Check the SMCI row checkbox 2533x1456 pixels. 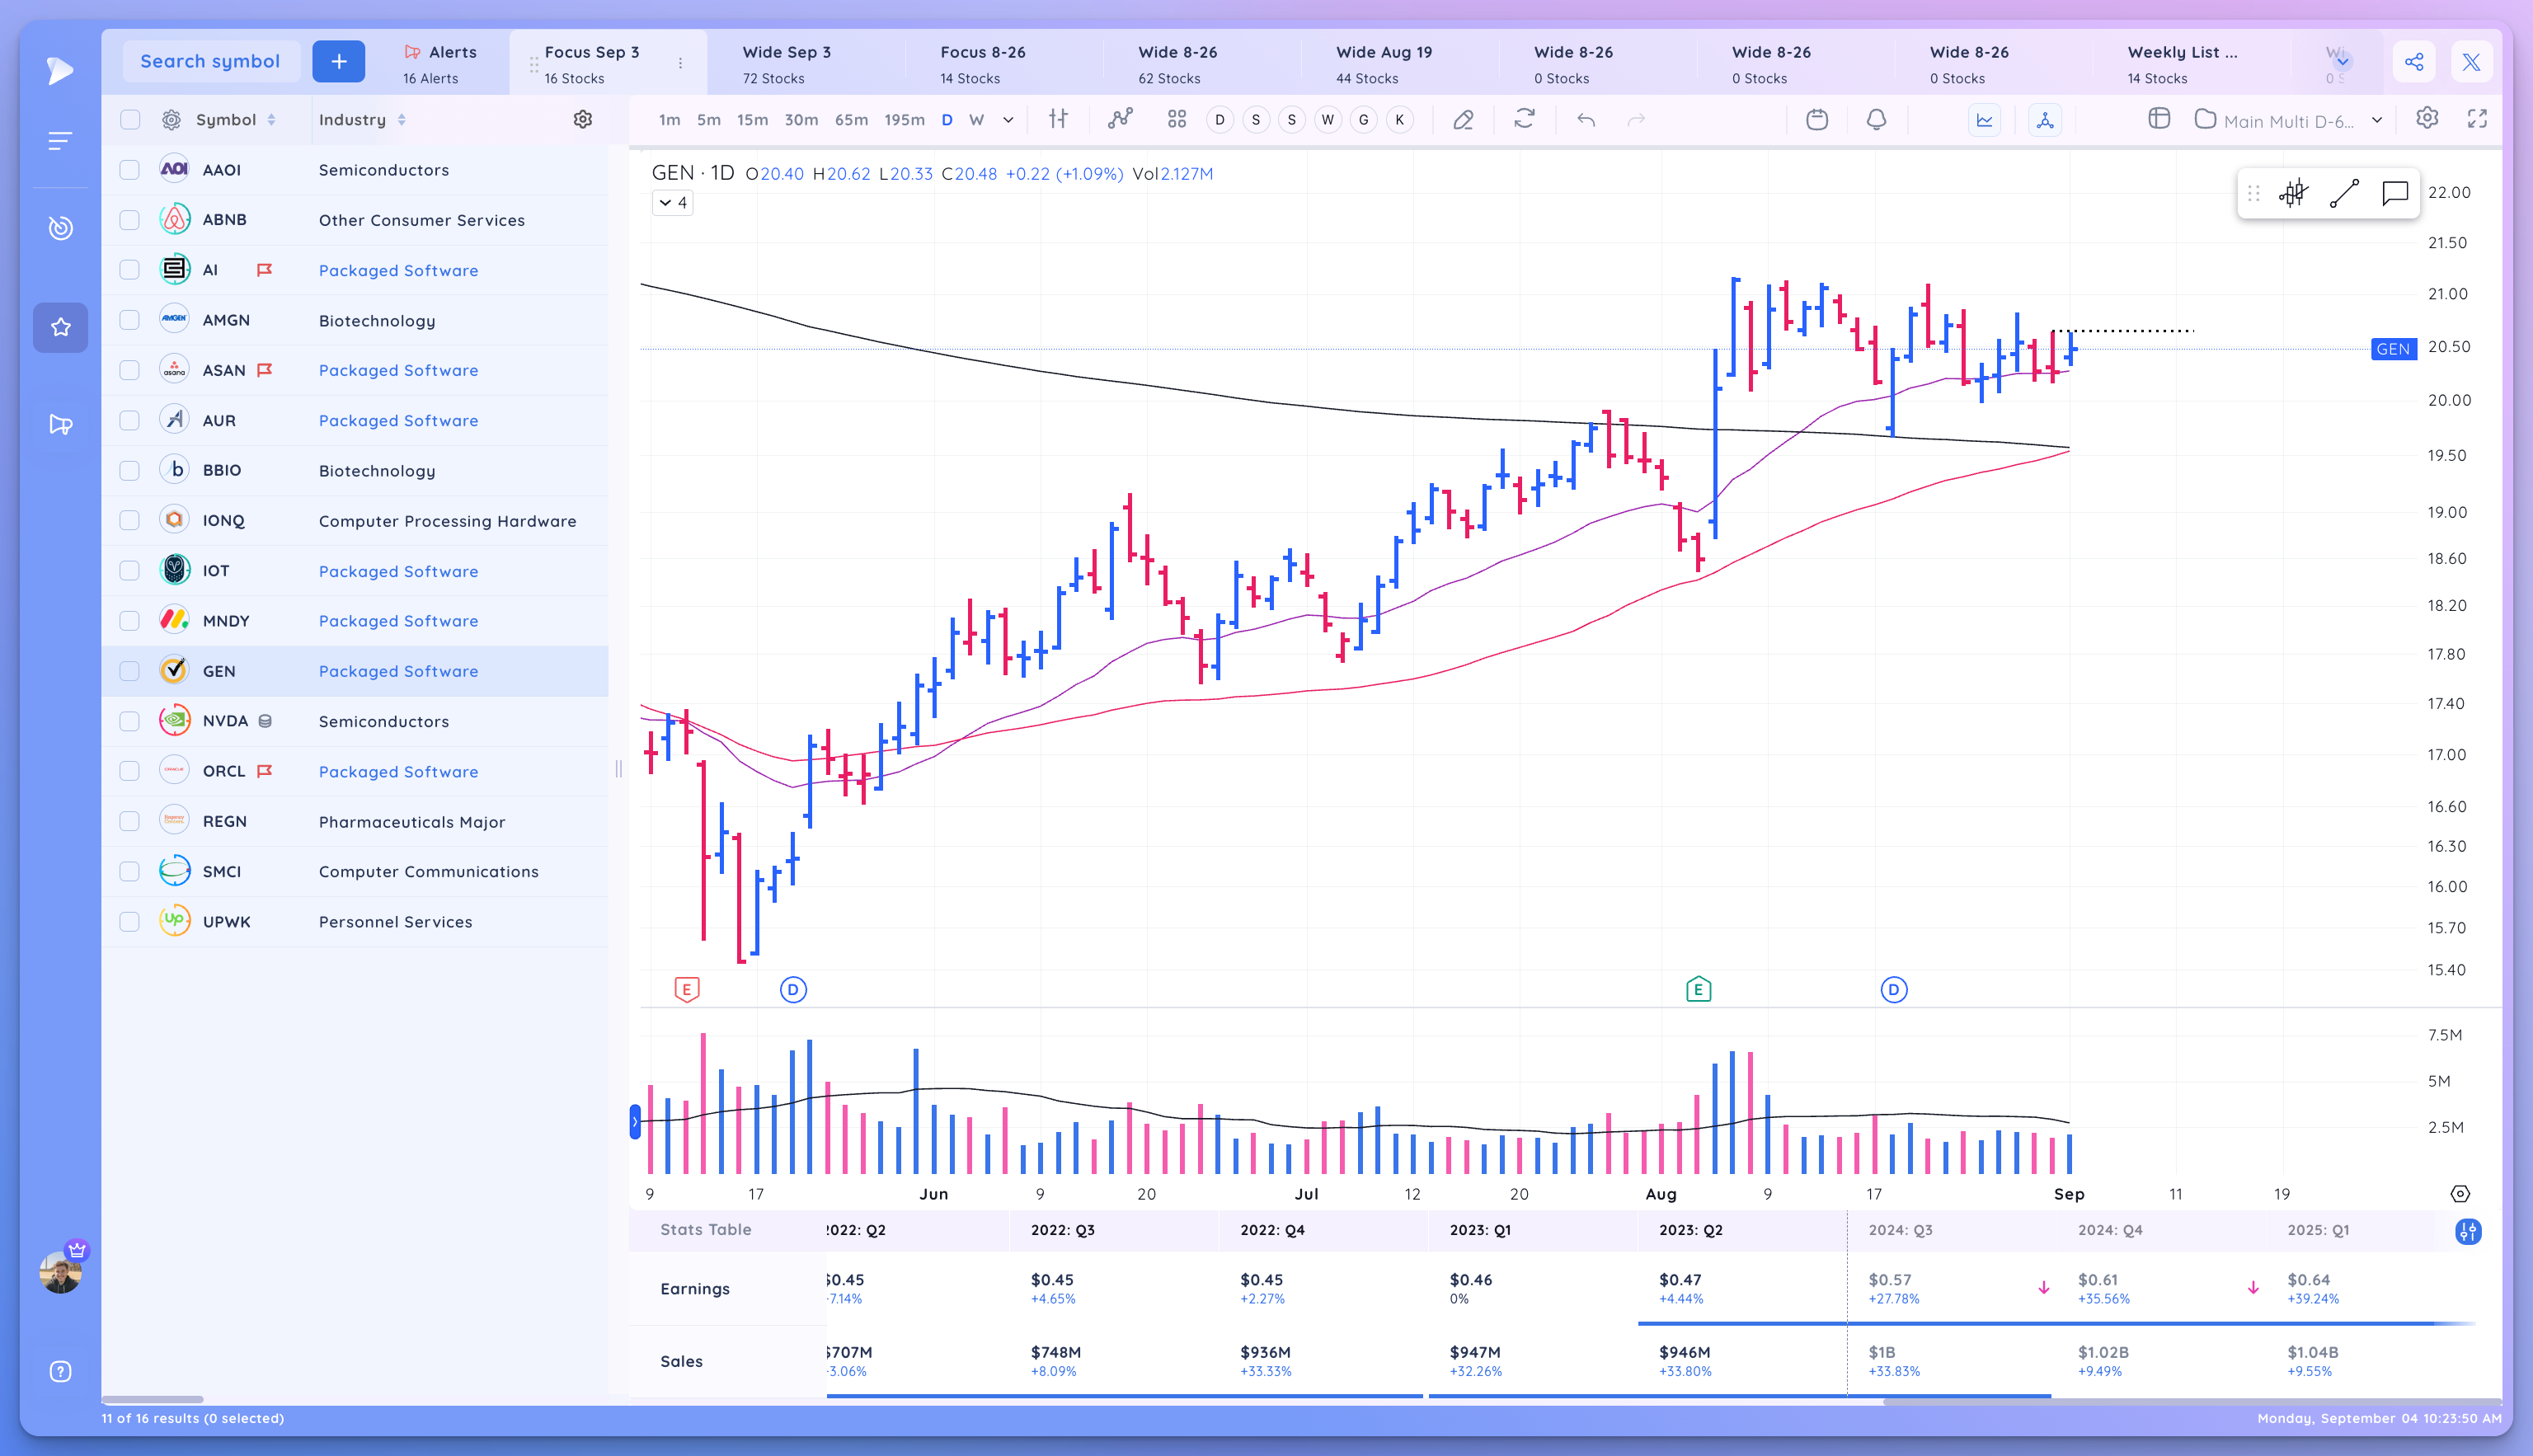pyautogui.click(x=129, y=871)
